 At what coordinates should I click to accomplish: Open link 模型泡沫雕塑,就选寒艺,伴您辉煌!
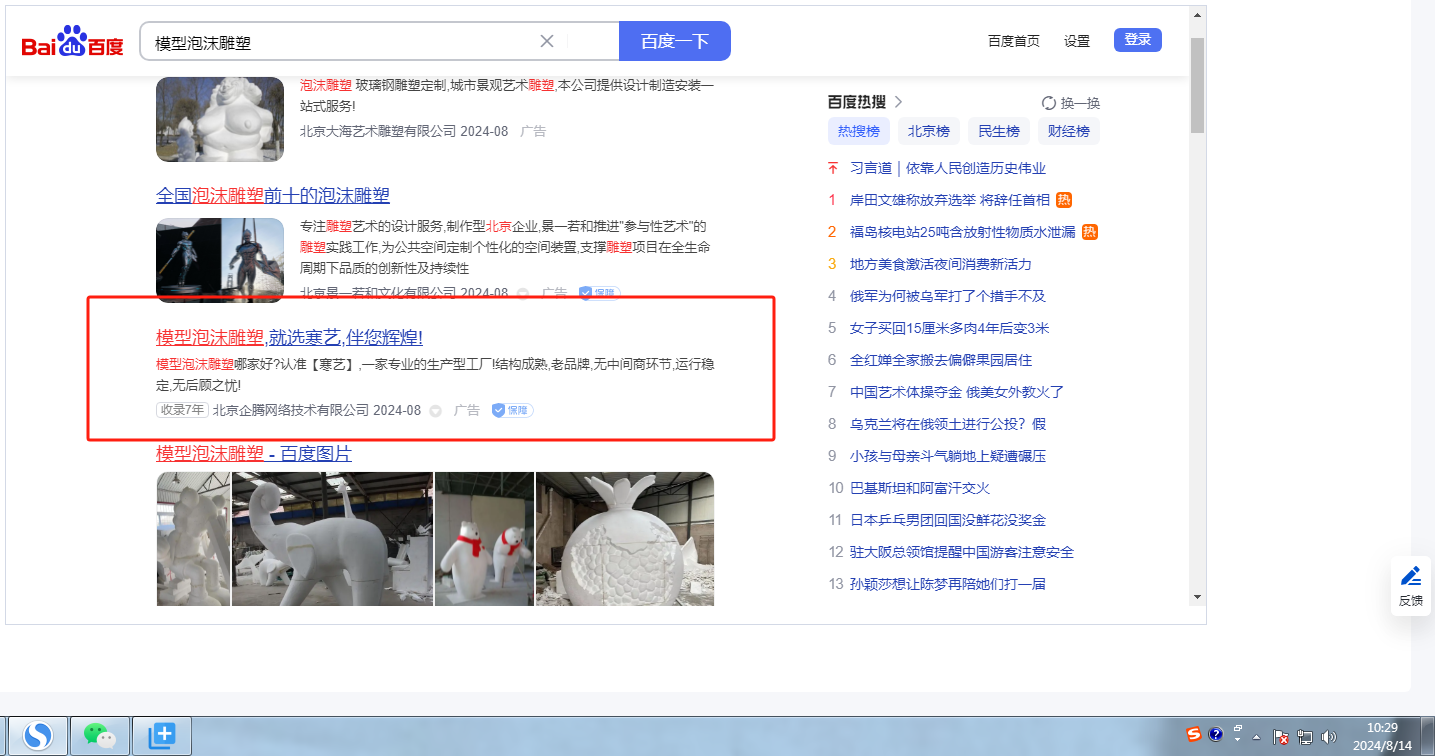click(289, 337)
